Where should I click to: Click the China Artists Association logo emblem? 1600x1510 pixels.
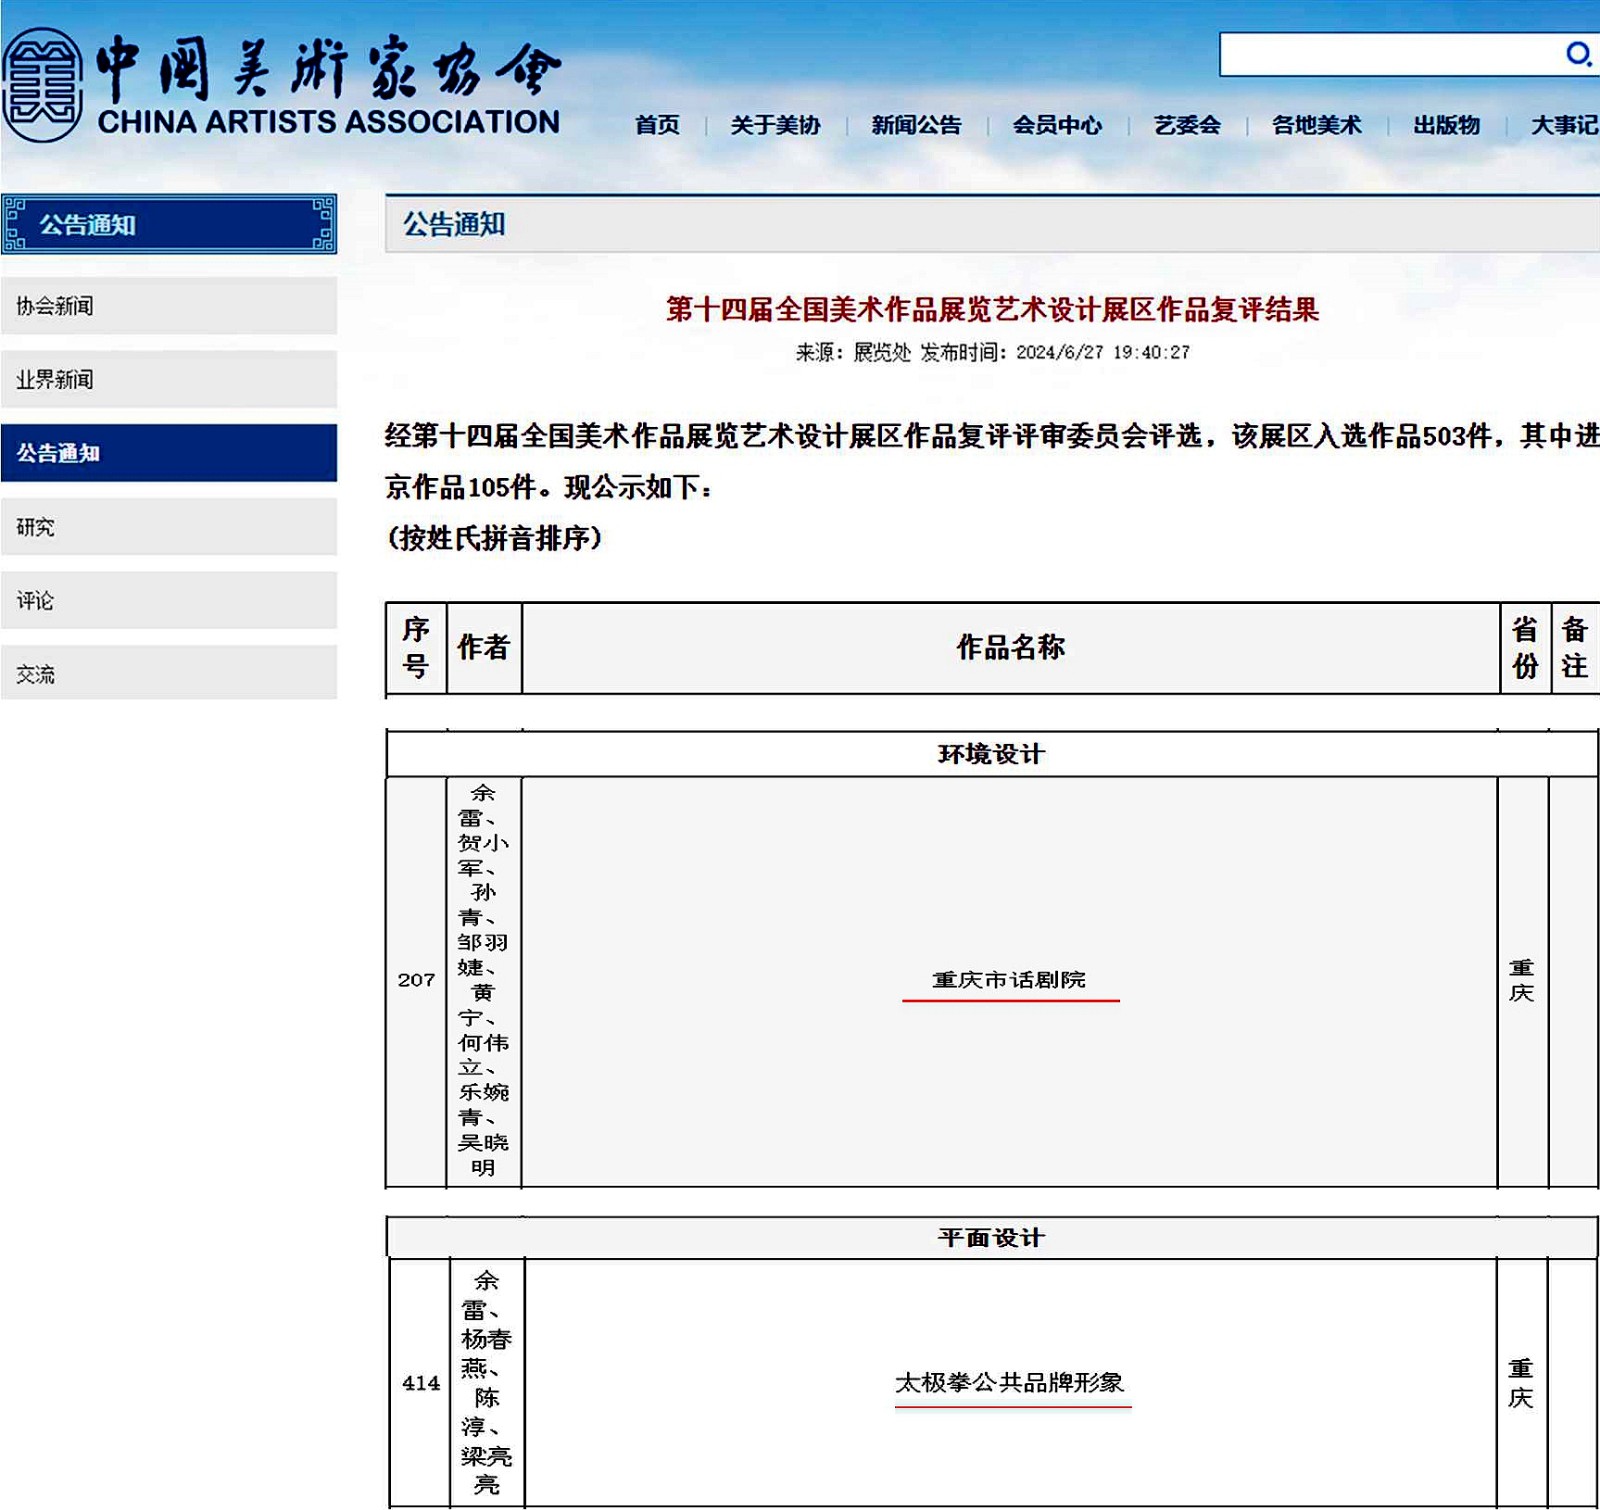[x=42, y=85]
